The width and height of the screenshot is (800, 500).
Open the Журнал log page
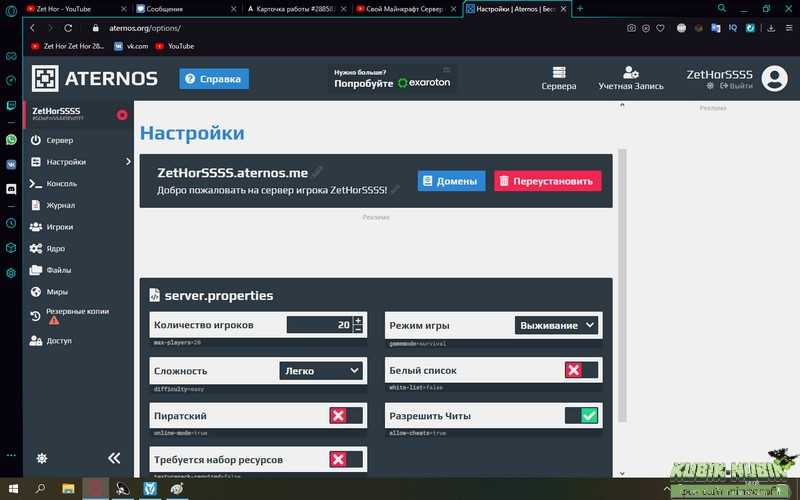tap(53, 205)
